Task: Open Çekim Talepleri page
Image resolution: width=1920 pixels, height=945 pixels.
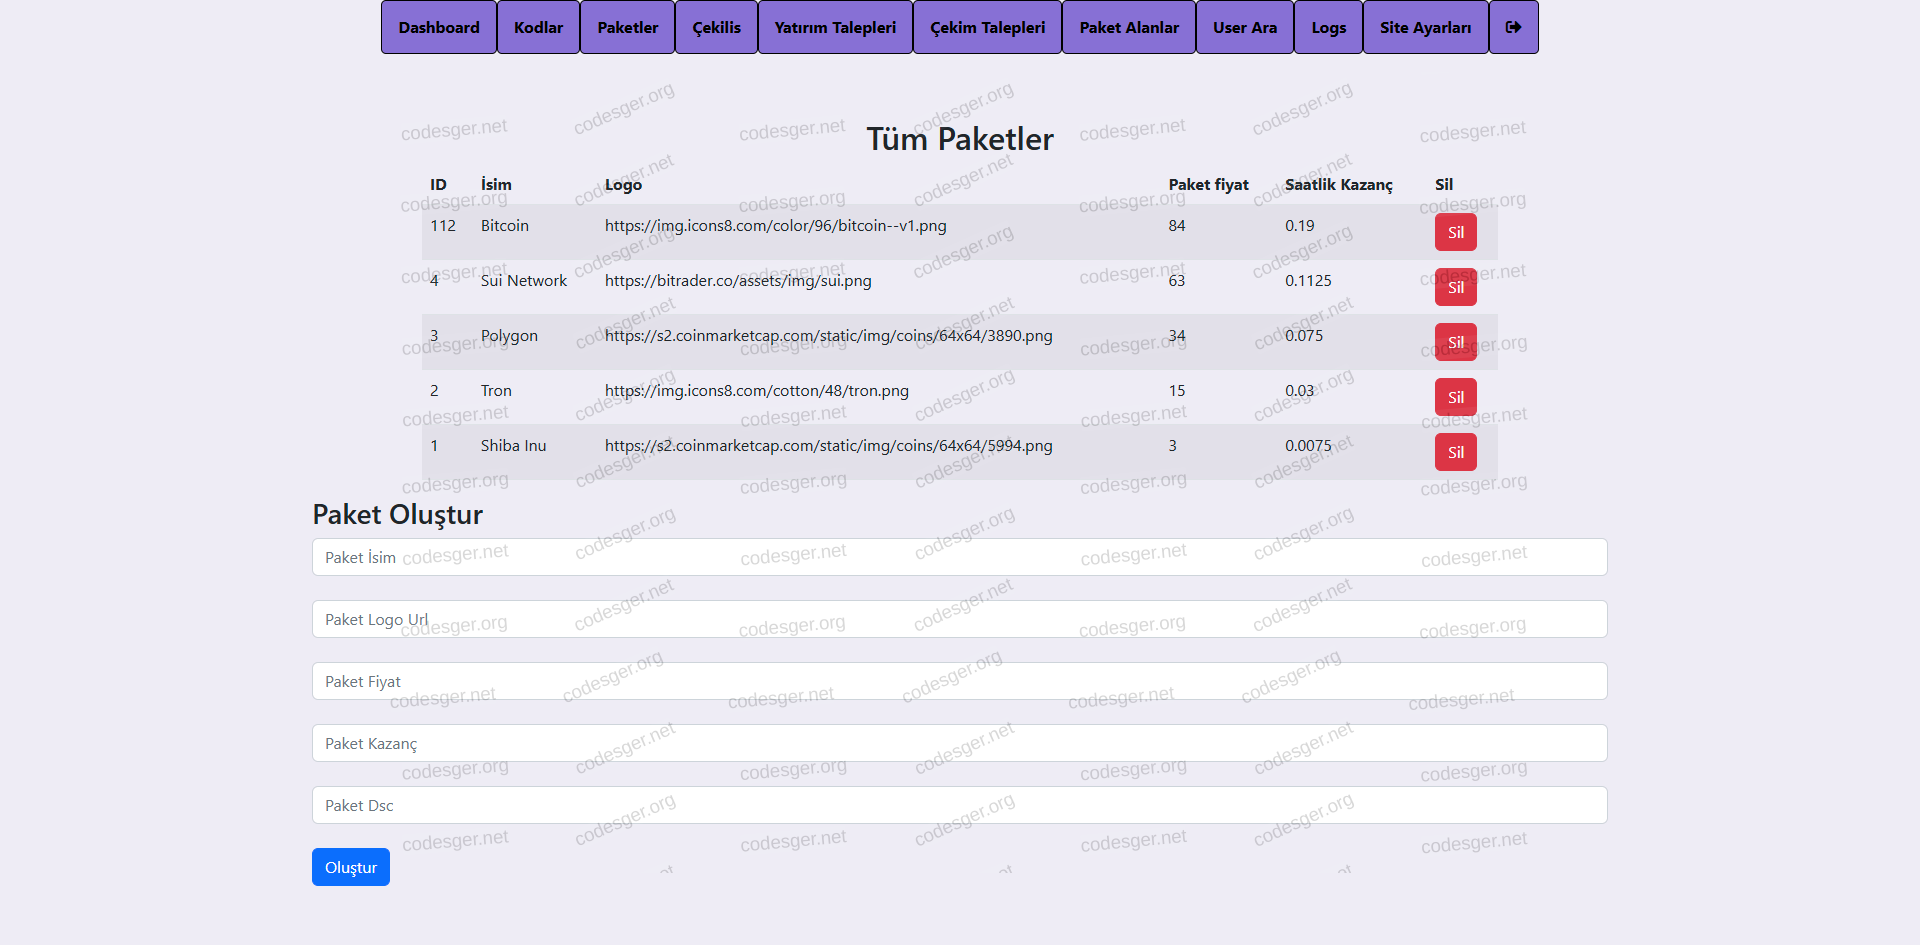Action: [x=987, y=27]
